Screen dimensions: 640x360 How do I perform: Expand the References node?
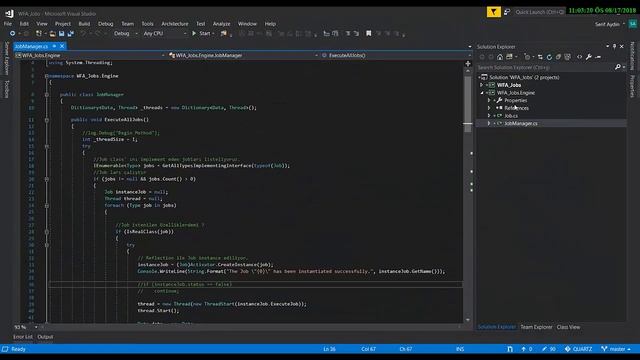tap(489, 108)
